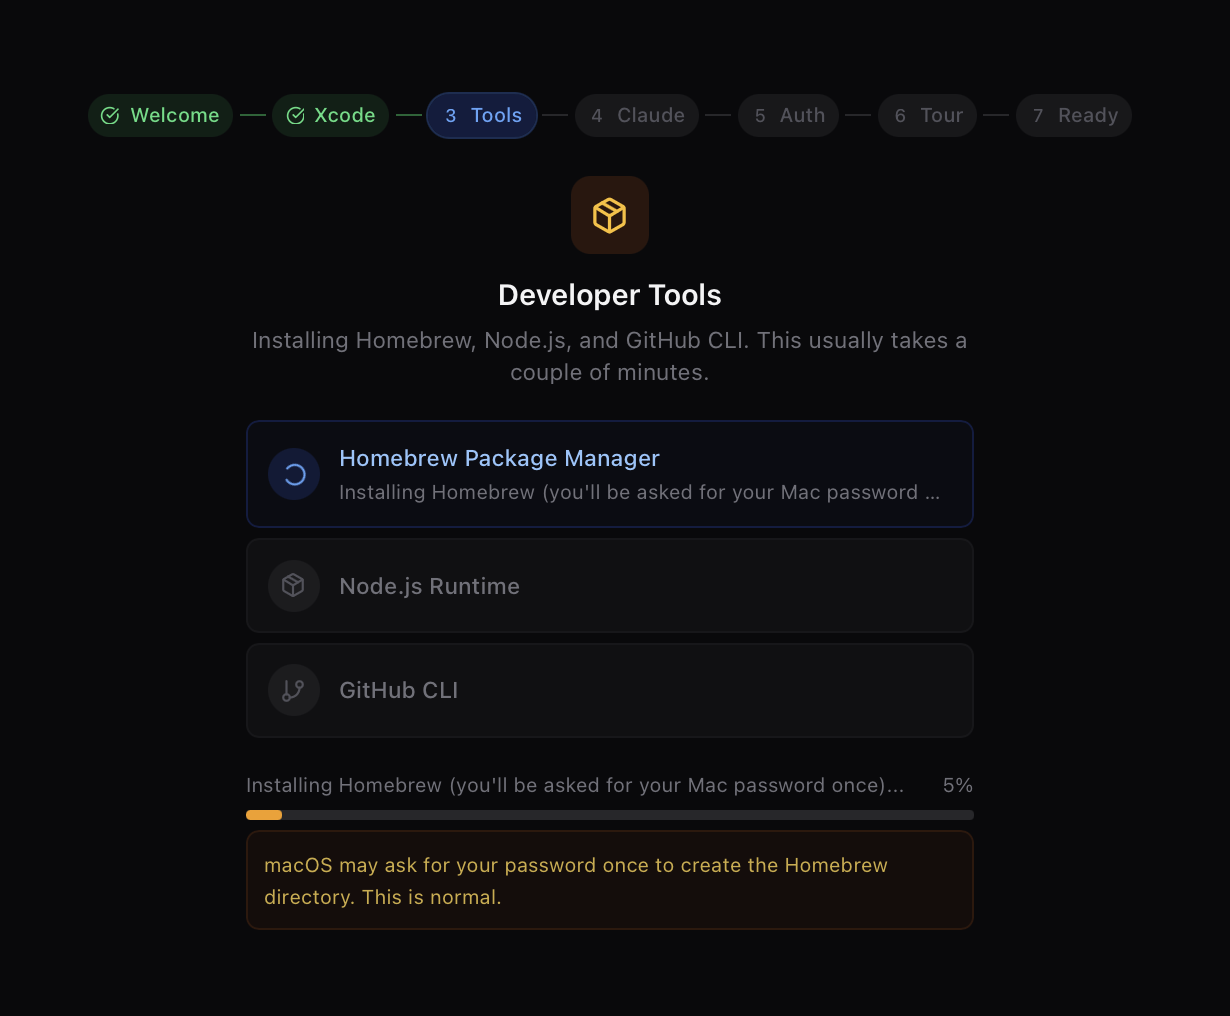Click the GitHub CLI branch icon
This screenshot has height=1016, width=1230.
pos(294,690)
